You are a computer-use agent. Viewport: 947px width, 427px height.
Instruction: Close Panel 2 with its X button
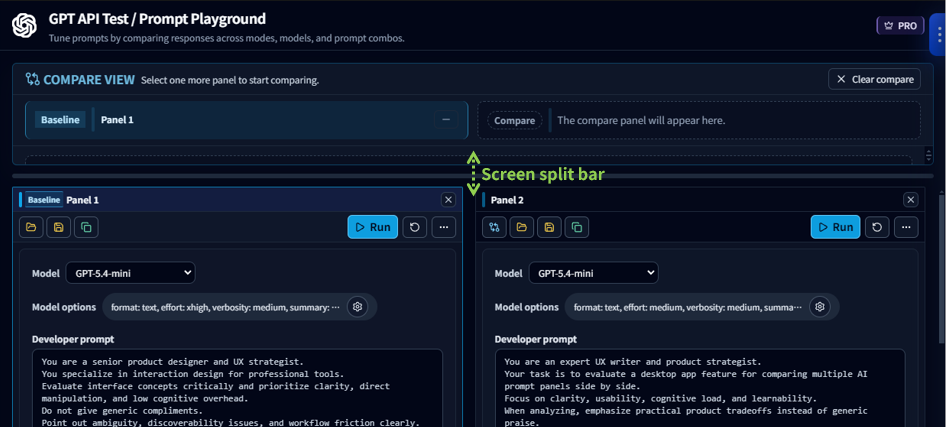[910, 200]
